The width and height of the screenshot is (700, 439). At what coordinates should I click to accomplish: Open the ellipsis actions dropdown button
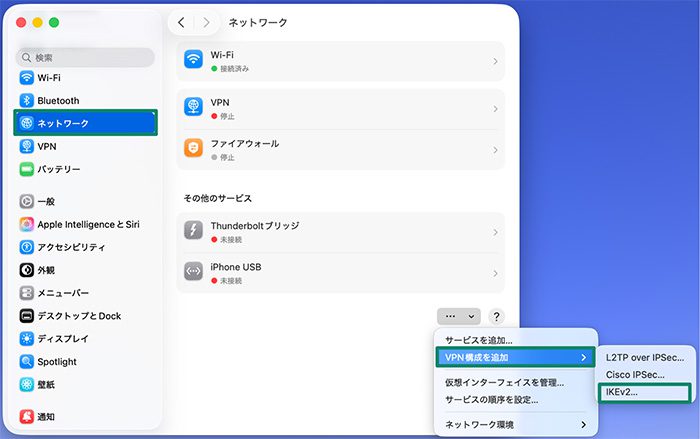pos(459,316)
